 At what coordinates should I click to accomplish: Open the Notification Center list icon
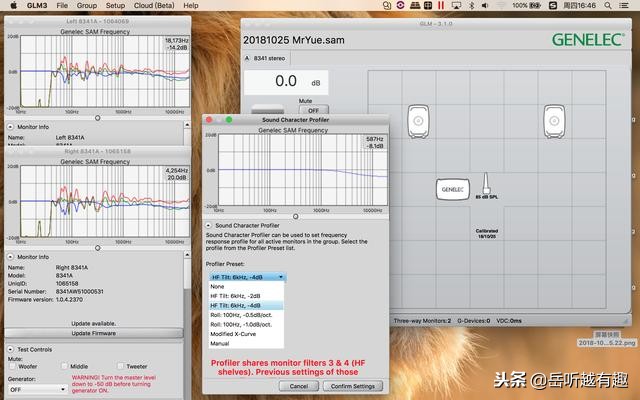point(624,5)
